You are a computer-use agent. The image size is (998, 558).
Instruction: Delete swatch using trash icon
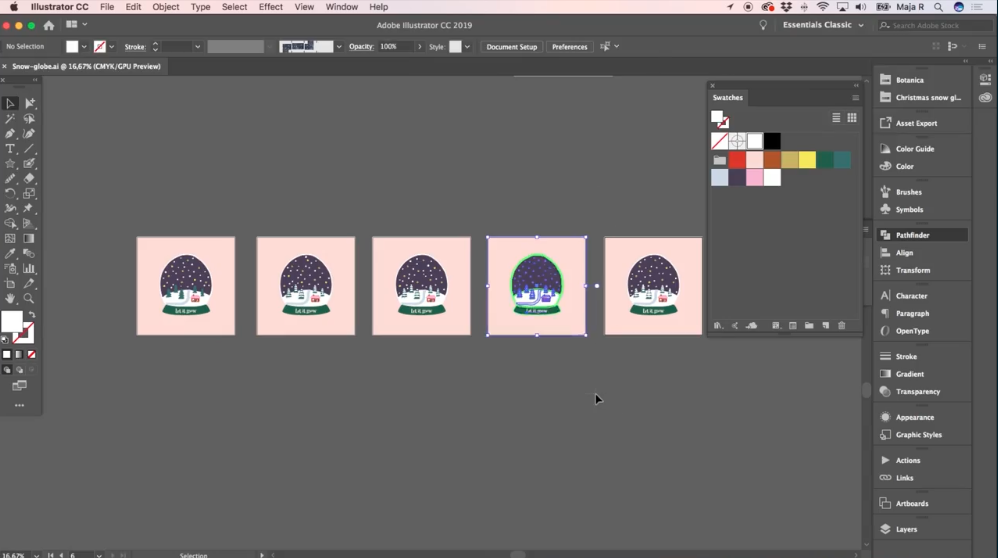(x=841, y=326)
